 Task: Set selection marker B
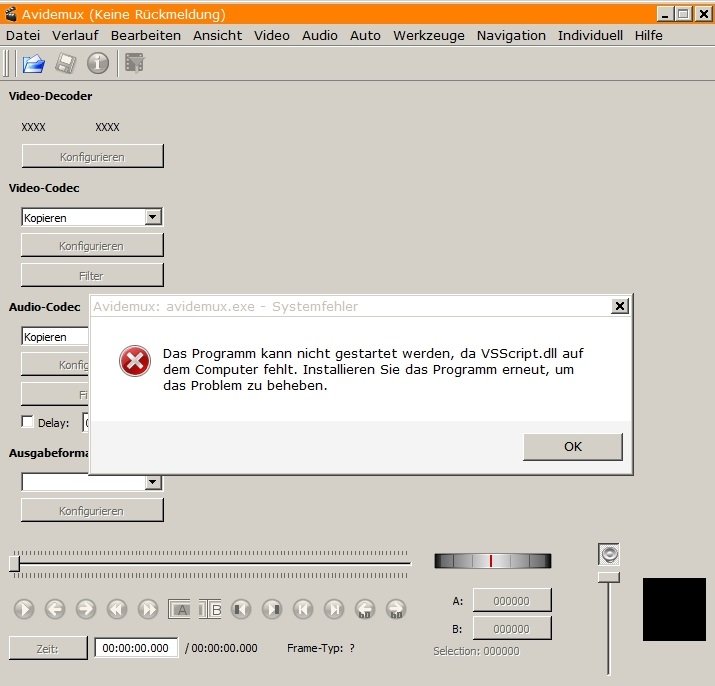tap(210, 609)
